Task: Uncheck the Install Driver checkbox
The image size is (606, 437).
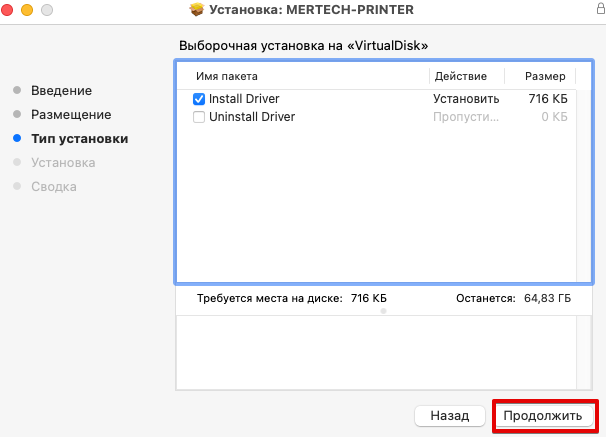Action: point(199,99)
